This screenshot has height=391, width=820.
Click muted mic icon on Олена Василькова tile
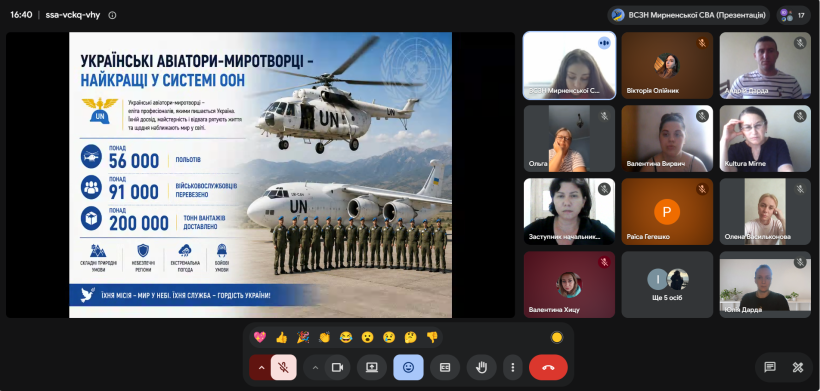(x=800, y=189)
